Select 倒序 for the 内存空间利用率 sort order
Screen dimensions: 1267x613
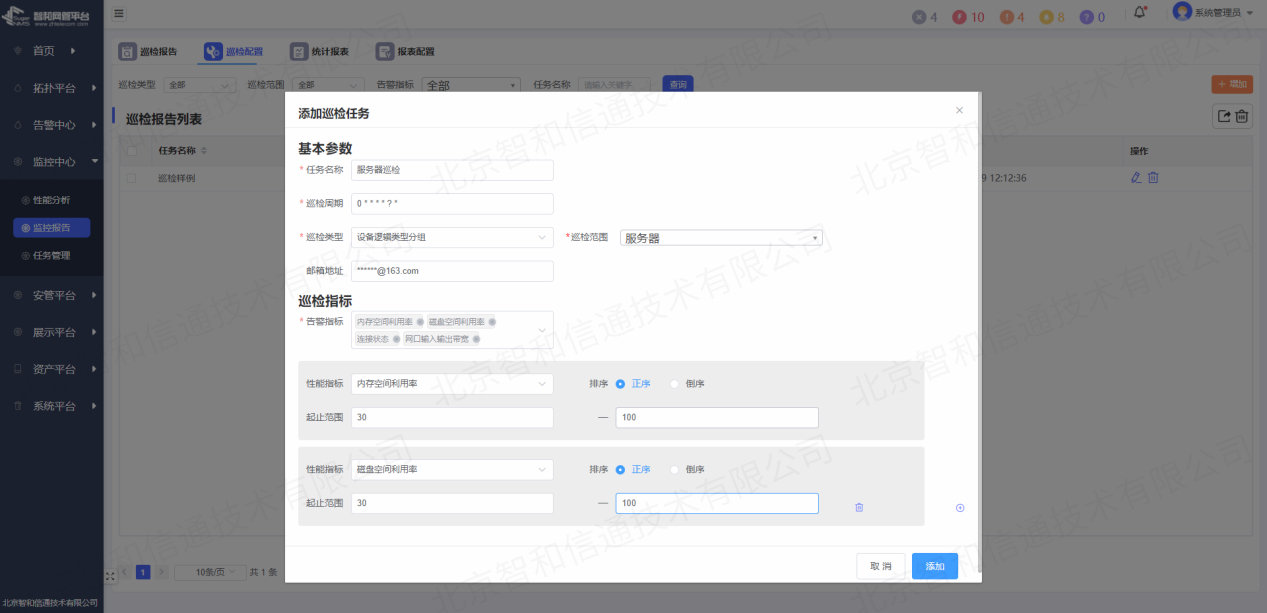tap(675, 384)
